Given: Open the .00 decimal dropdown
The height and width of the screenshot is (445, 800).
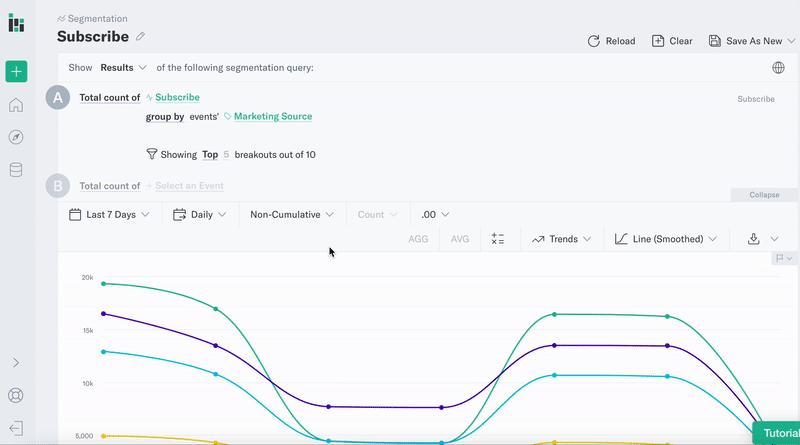Looking at the screenshot, I should (x=435, y=215).
